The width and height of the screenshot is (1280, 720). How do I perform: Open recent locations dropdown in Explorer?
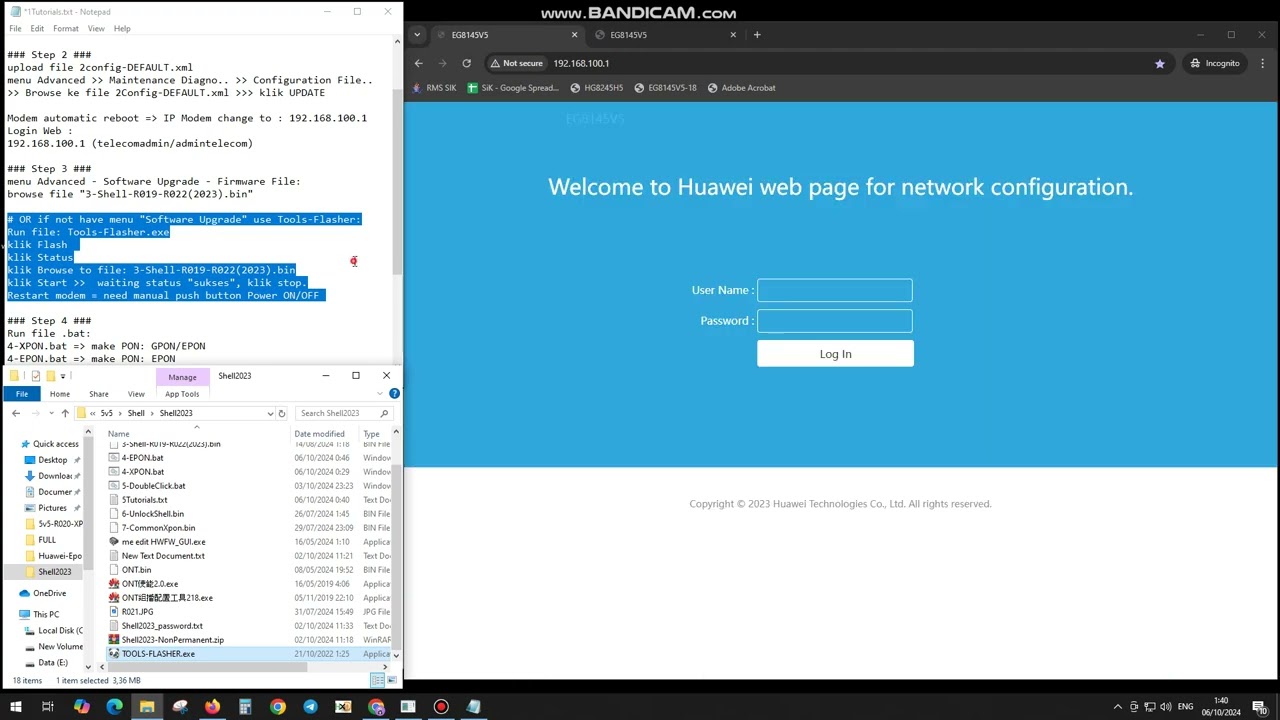pos(50,413)
